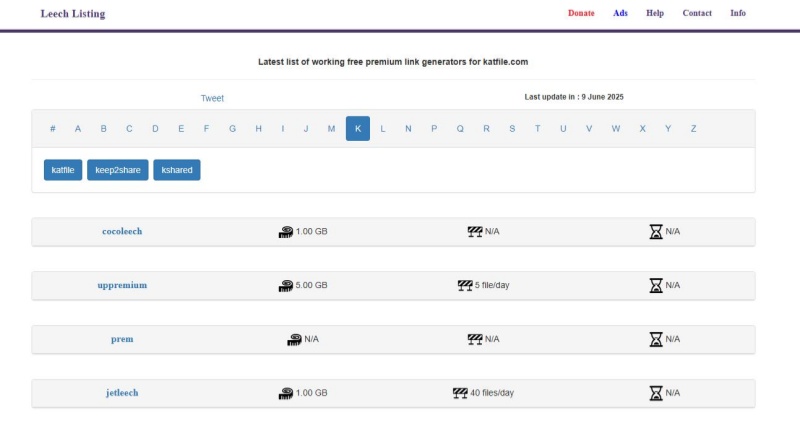The image size is (800, 429).
Task: Click the hourglass icon in cocoleech row
Action: pyautogui.click(x=656, y=232)
